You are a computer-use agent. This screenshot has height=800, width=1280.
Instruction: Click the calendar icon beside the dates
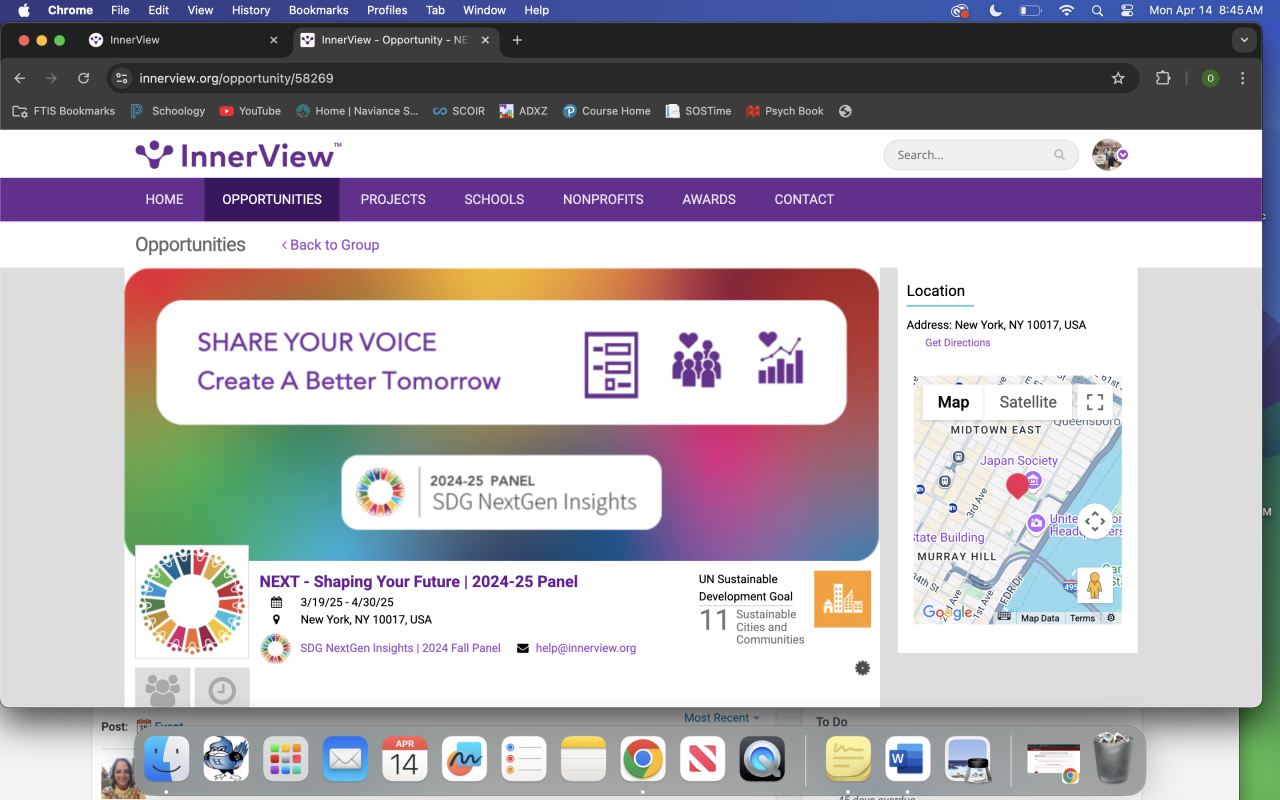click(x=277, y=602)
